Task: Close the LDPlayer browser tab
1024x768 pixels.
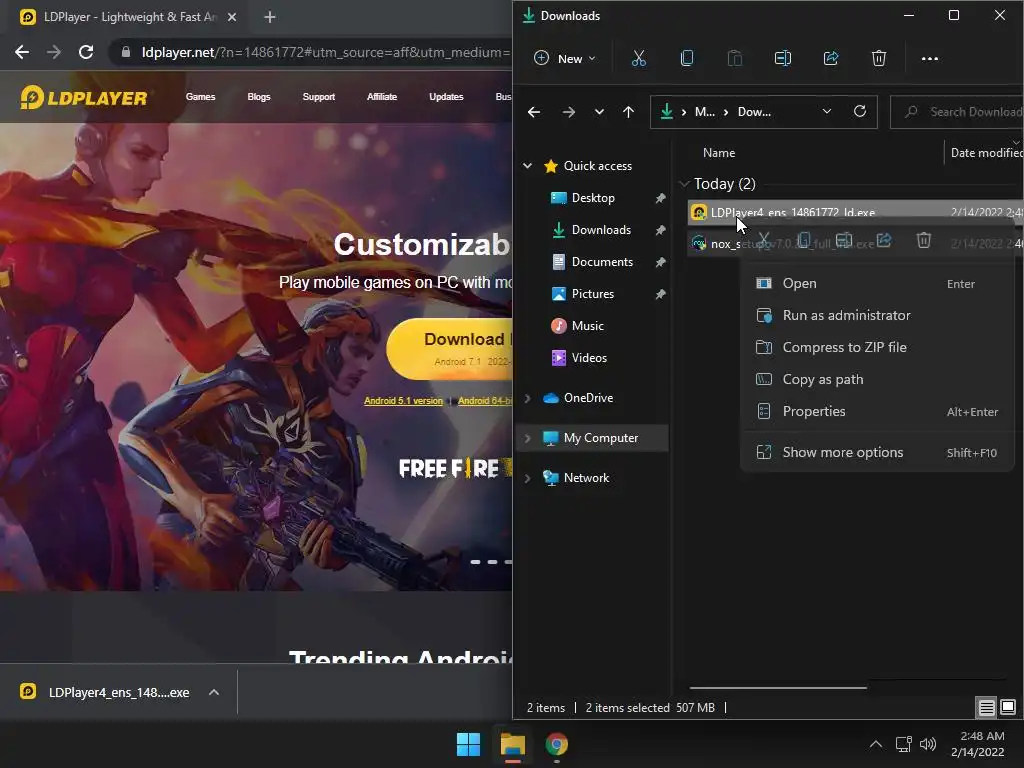Action: 232,17
